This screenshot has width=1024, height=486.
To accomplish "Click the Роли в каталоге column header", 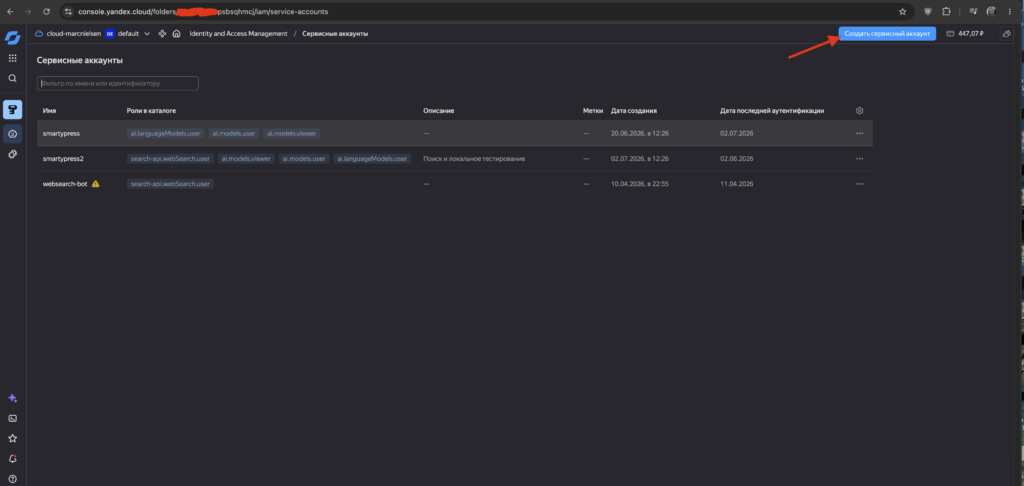I will 152,111.
